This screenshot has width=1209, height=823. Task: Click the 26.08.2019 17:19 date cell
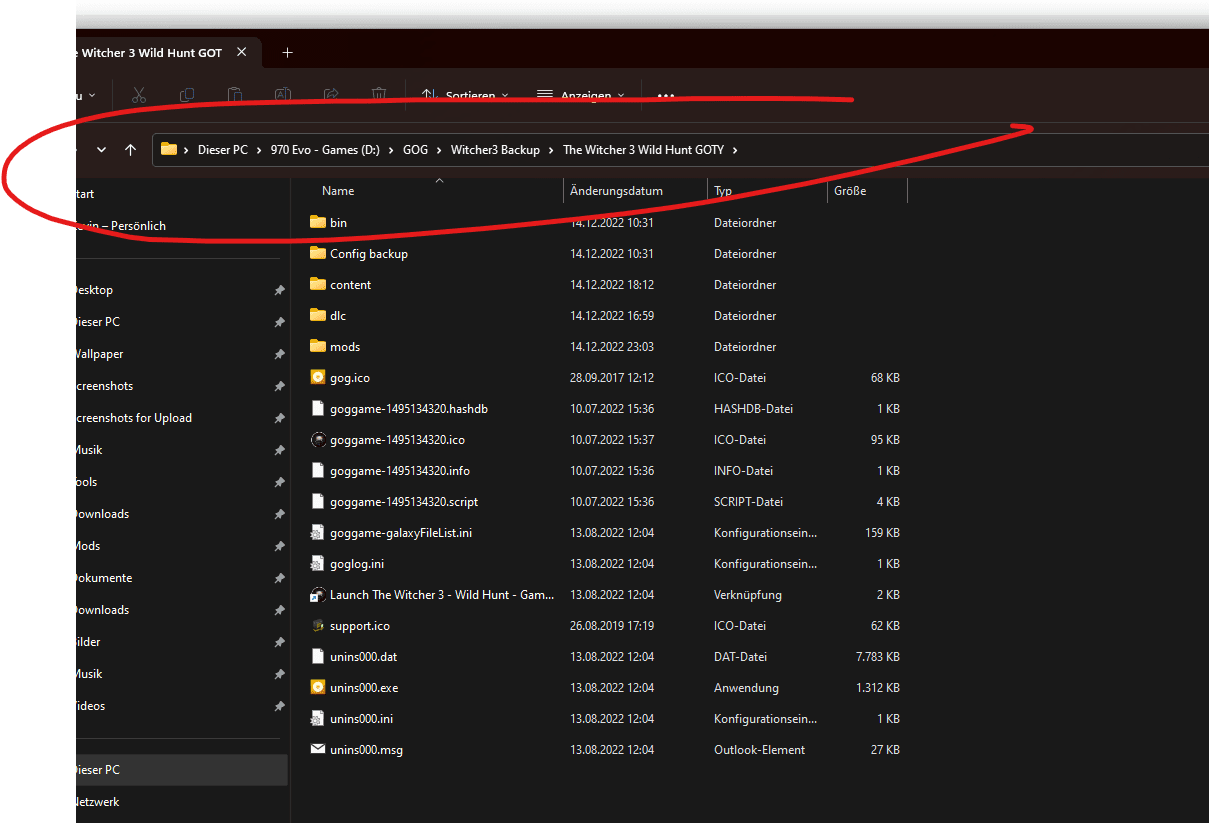pyautogui.click(x=612, y=625)
